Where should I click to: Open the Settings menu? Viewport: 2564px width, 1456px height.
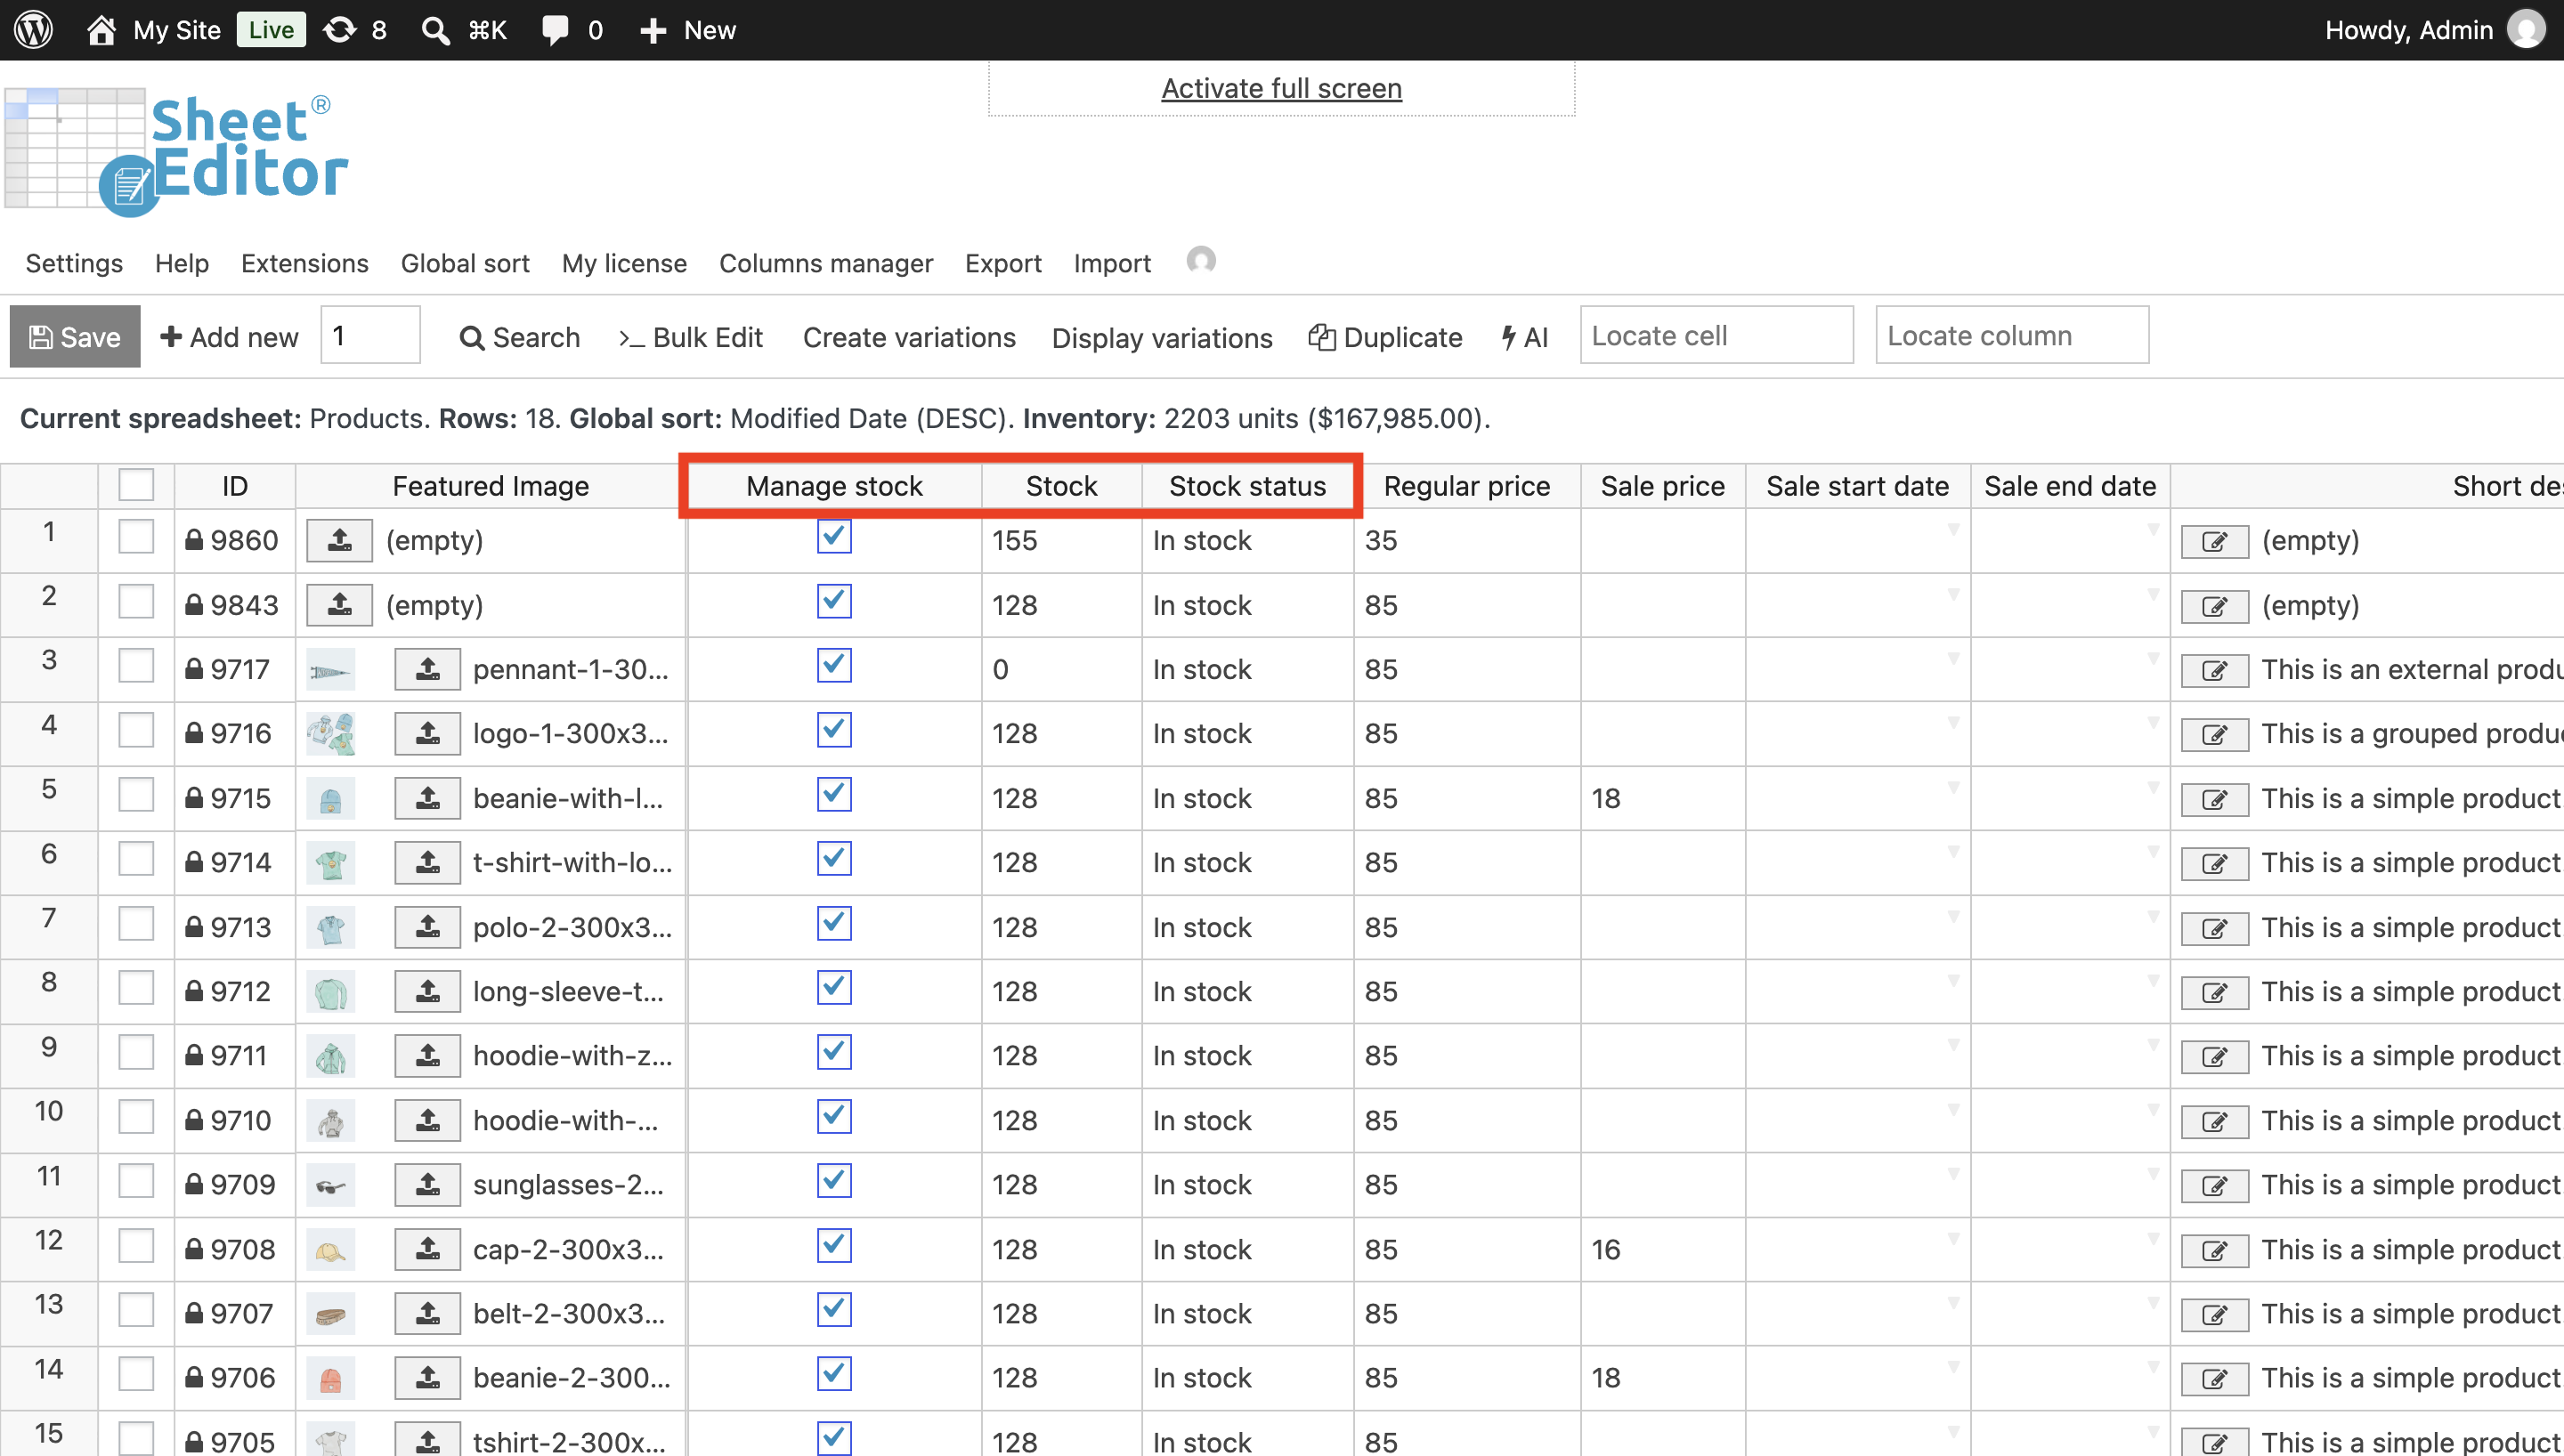click(74, 263)
